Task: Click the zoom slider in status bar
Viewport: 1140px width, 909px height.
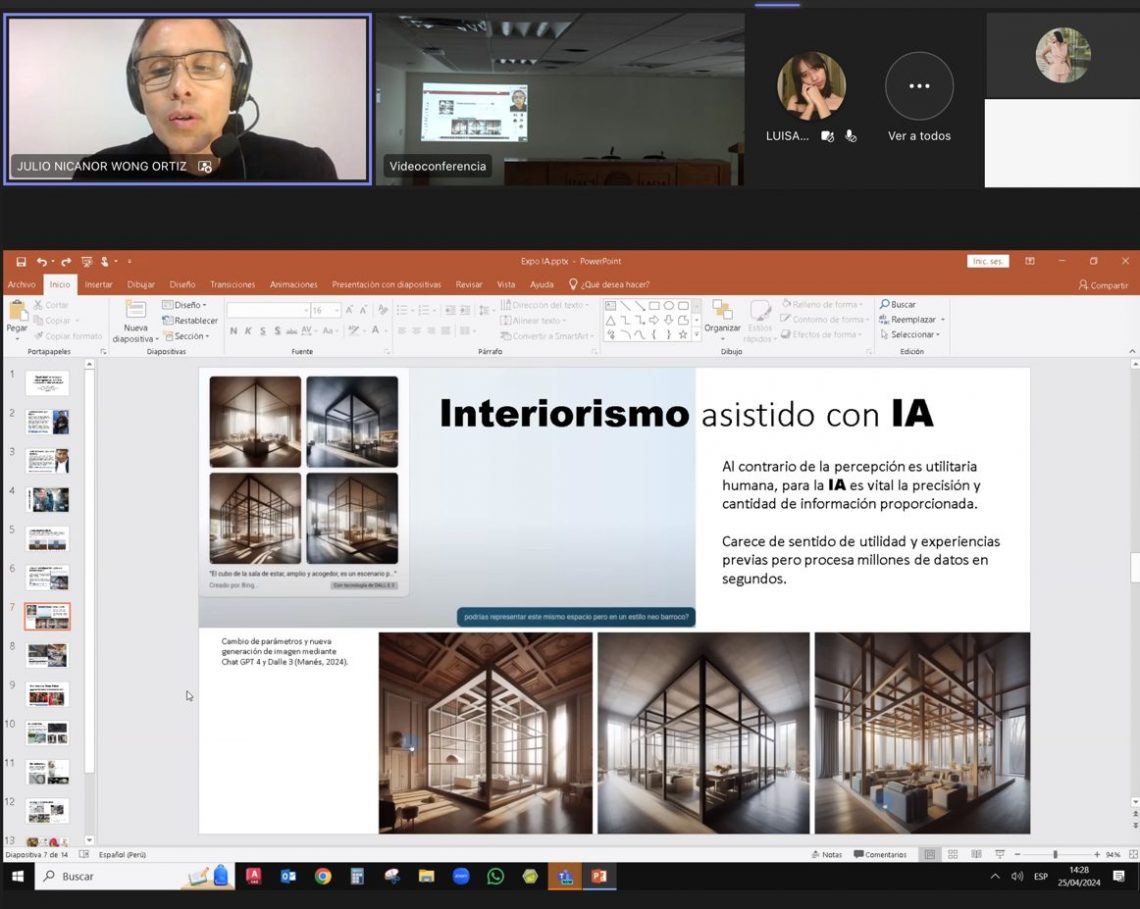Action: [x=1055, y=855]
